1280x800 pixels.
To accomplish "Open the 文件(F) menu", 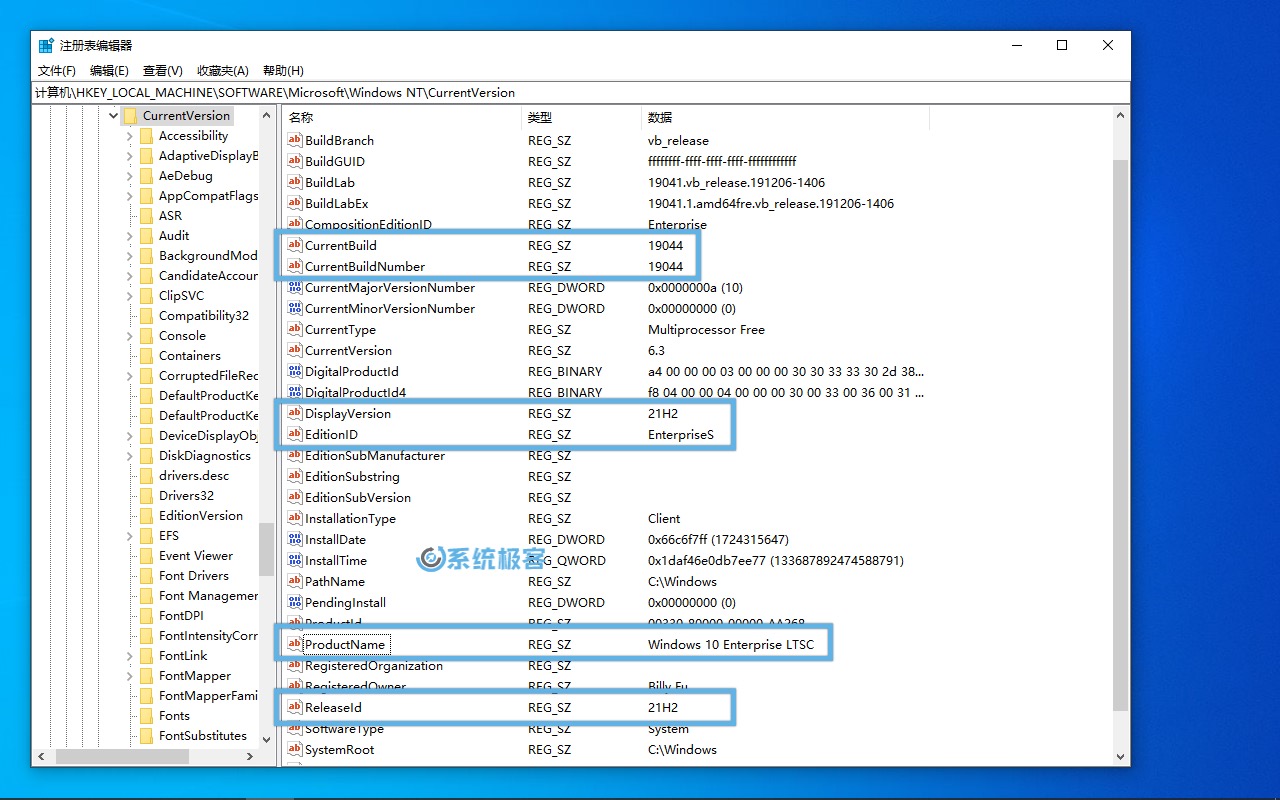I will click(x=57, y=71).
